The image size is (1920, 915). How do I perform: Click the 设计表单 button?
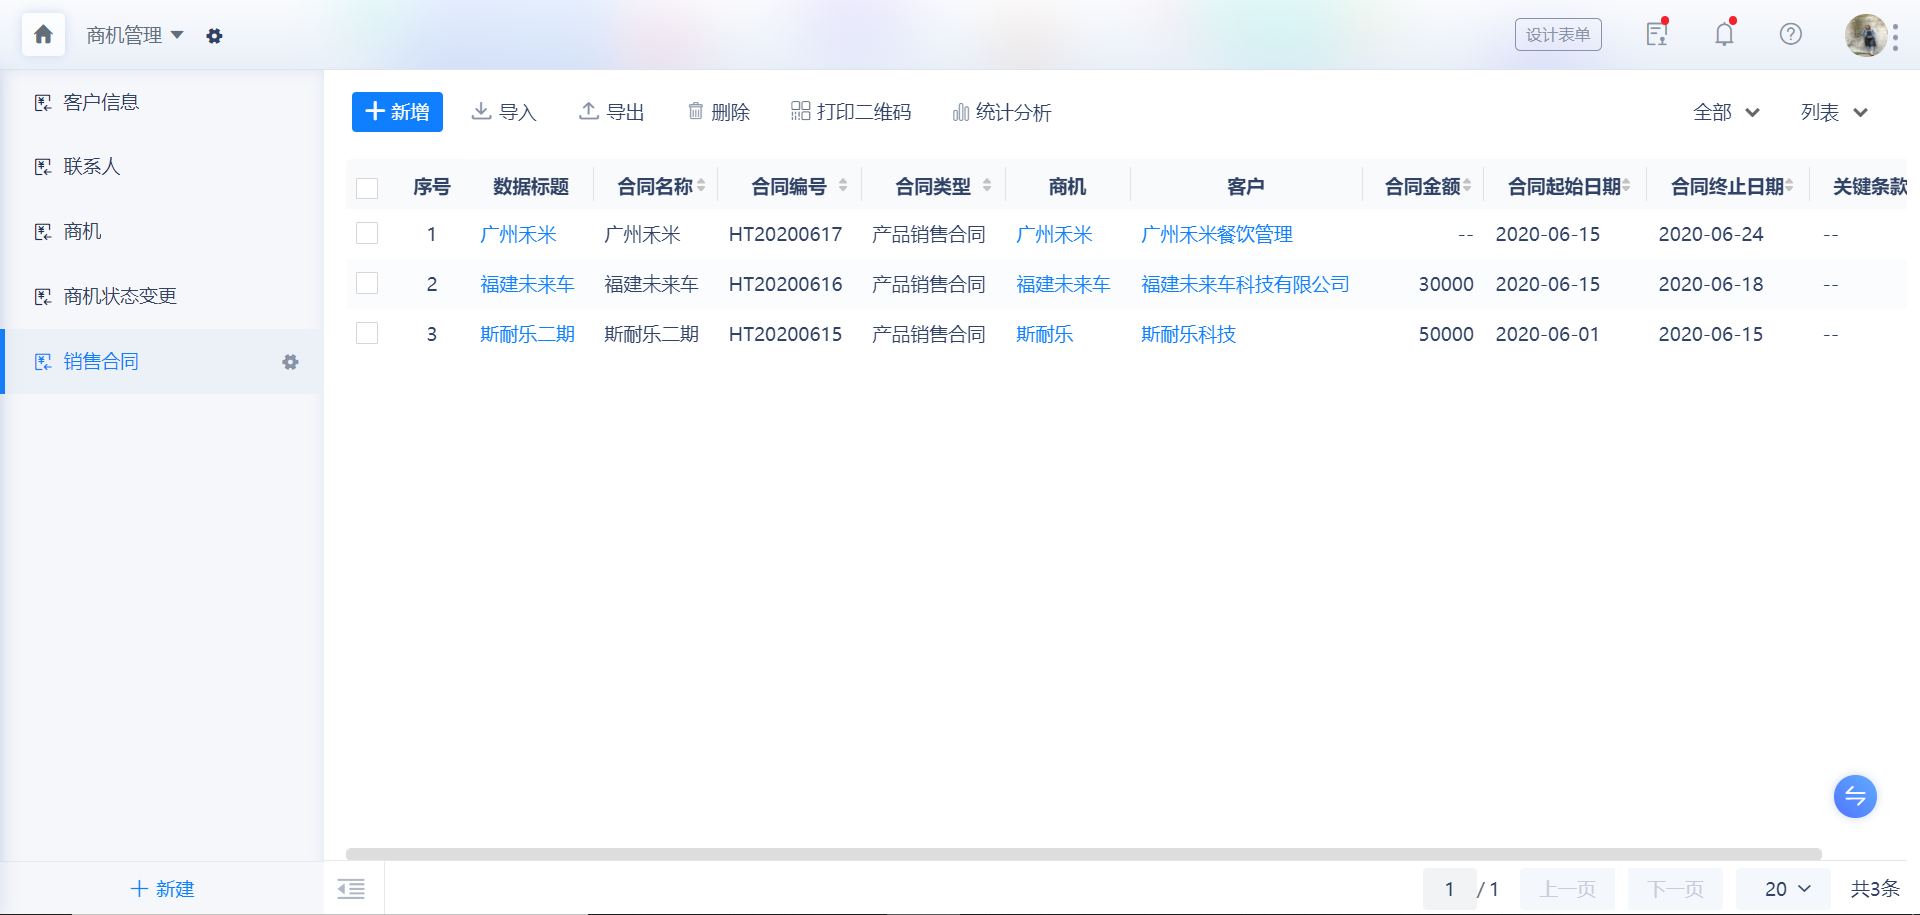pos(1558,34)
